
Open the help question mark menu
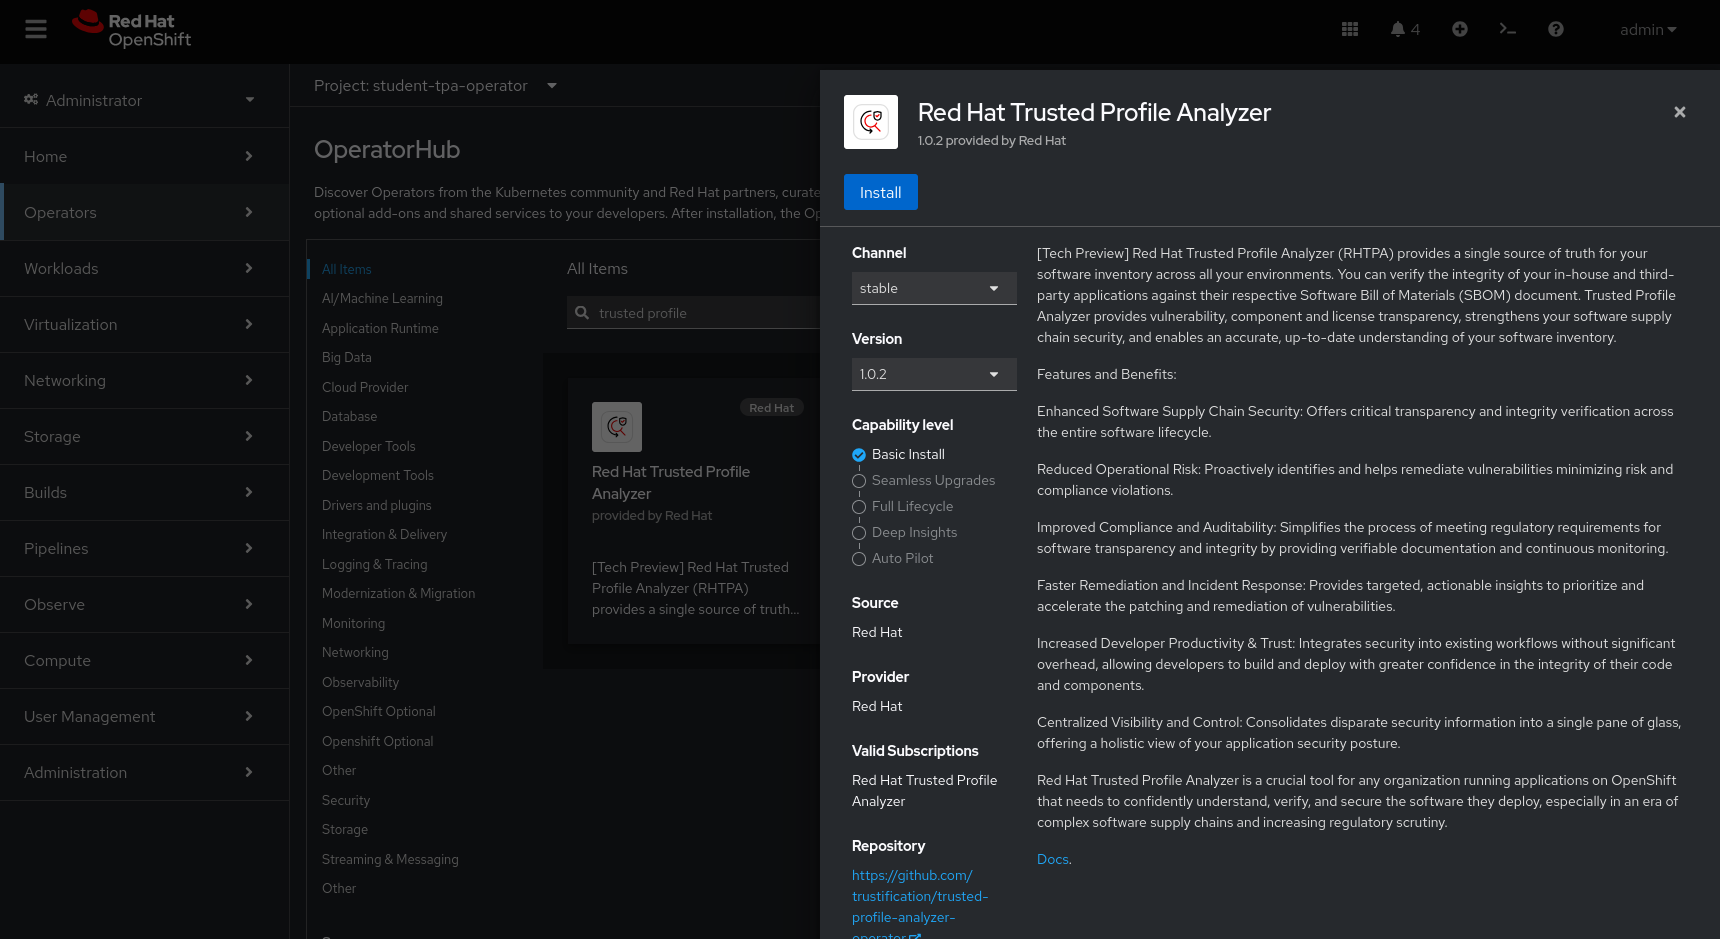pyautogui.click(x=1556, y=30)
